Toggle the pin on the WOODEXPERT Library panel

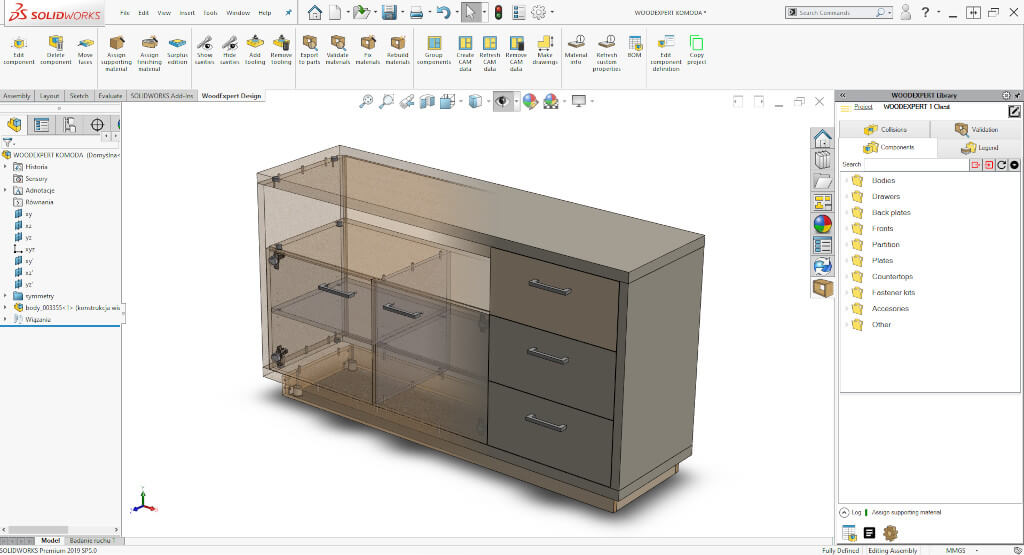click(1017, 95)
